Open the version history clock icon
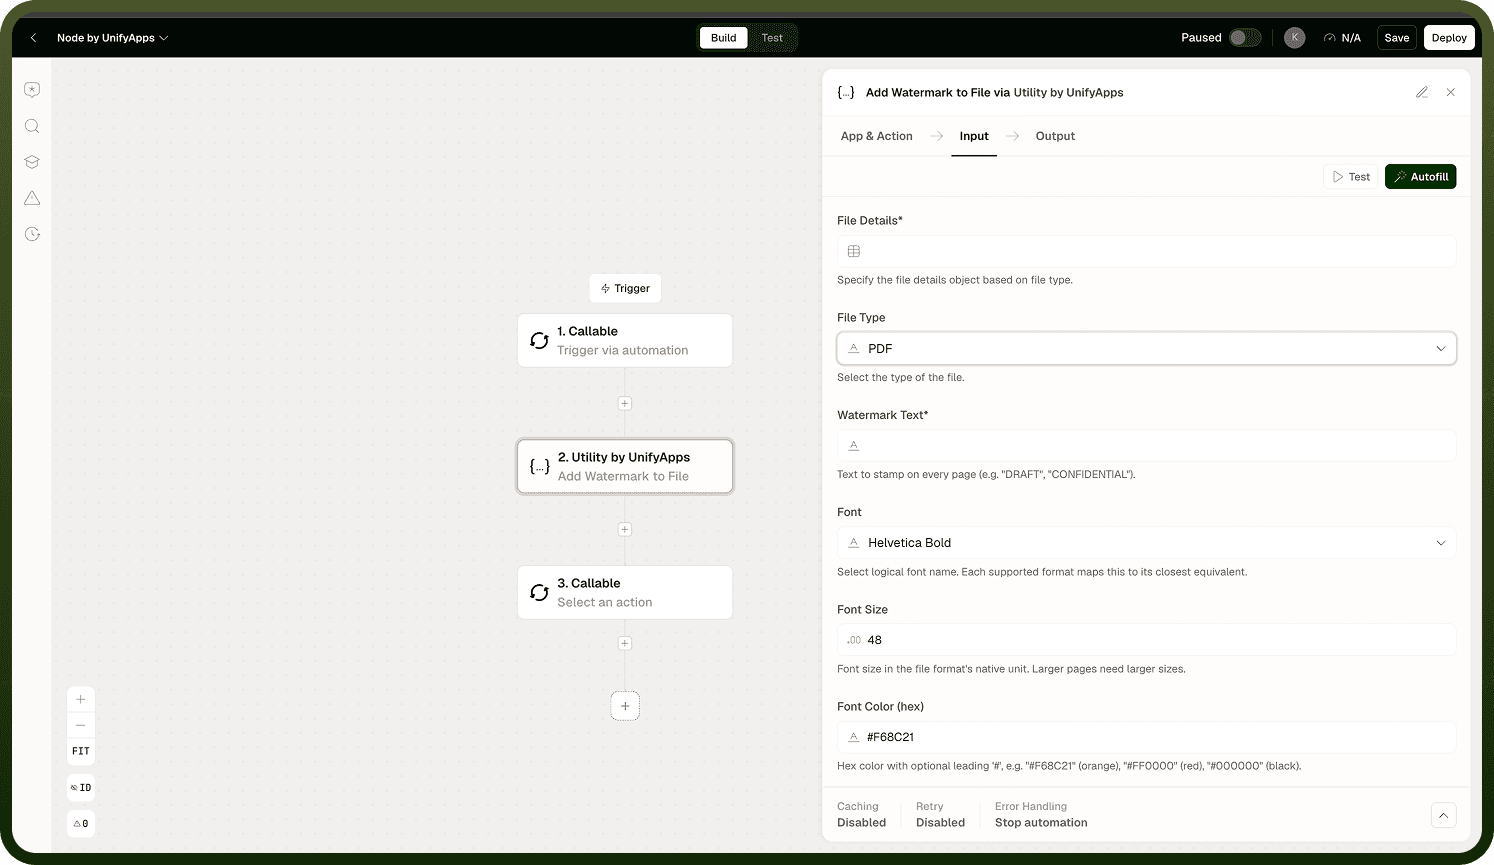Screen dimensions: 1494x865 point(32,234)
